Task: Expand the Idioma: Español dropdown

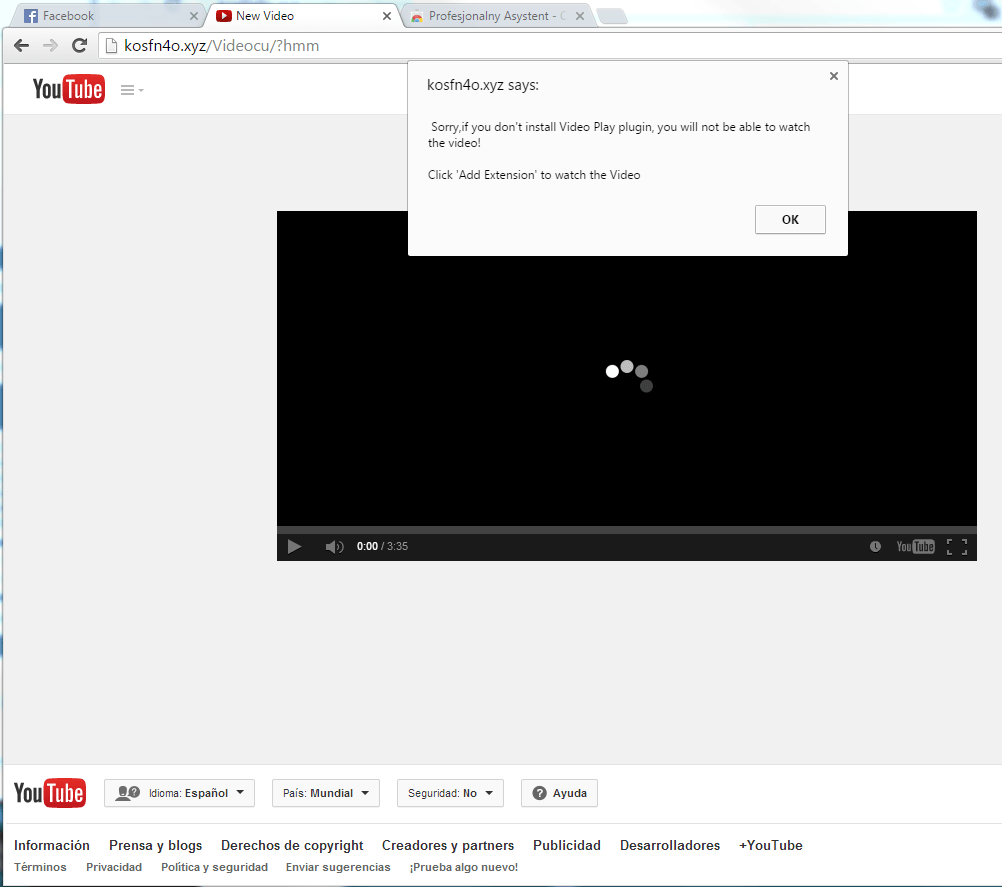Action: (180, 793)
